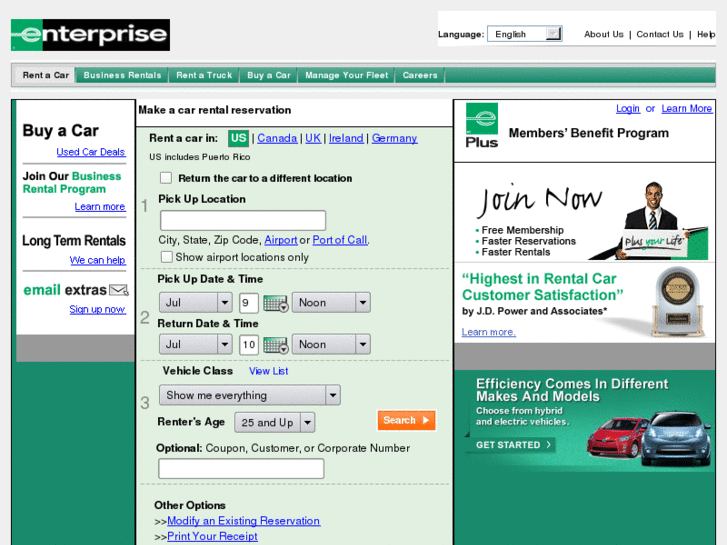Open the pick up date calendar icon
The image size is (727, 545).
275,303
